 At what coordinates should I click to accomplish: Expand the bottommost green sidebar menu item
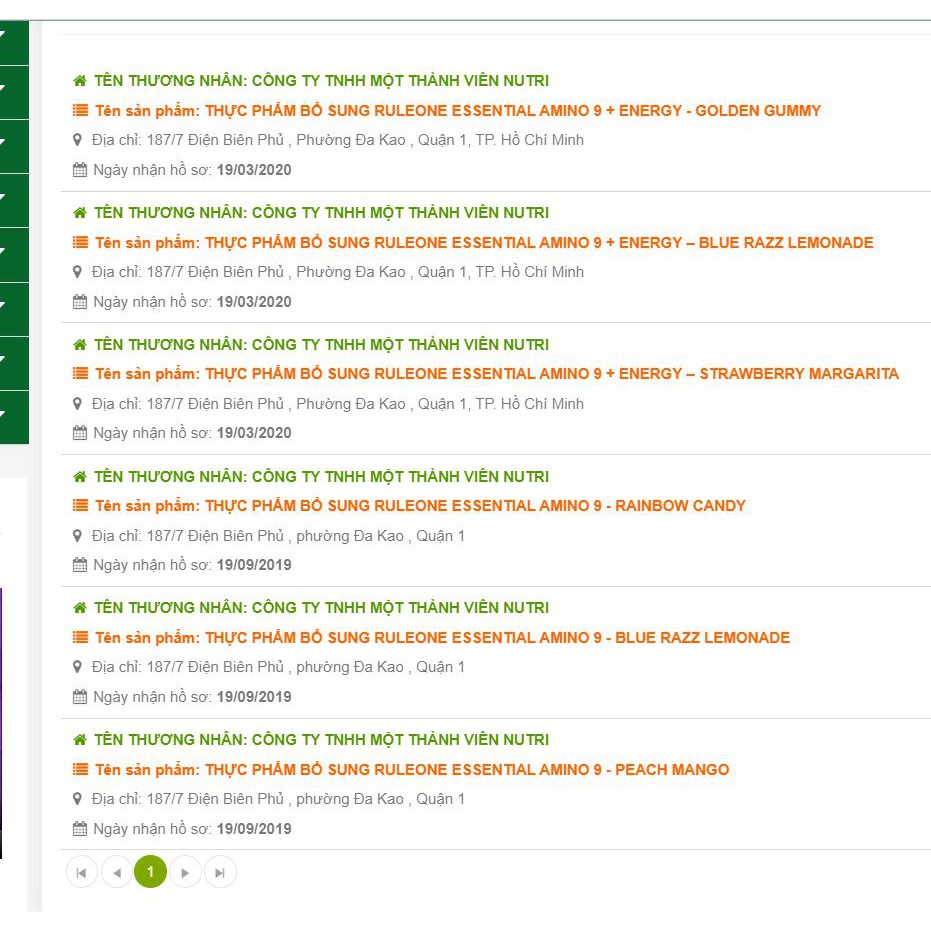(13, 417)
